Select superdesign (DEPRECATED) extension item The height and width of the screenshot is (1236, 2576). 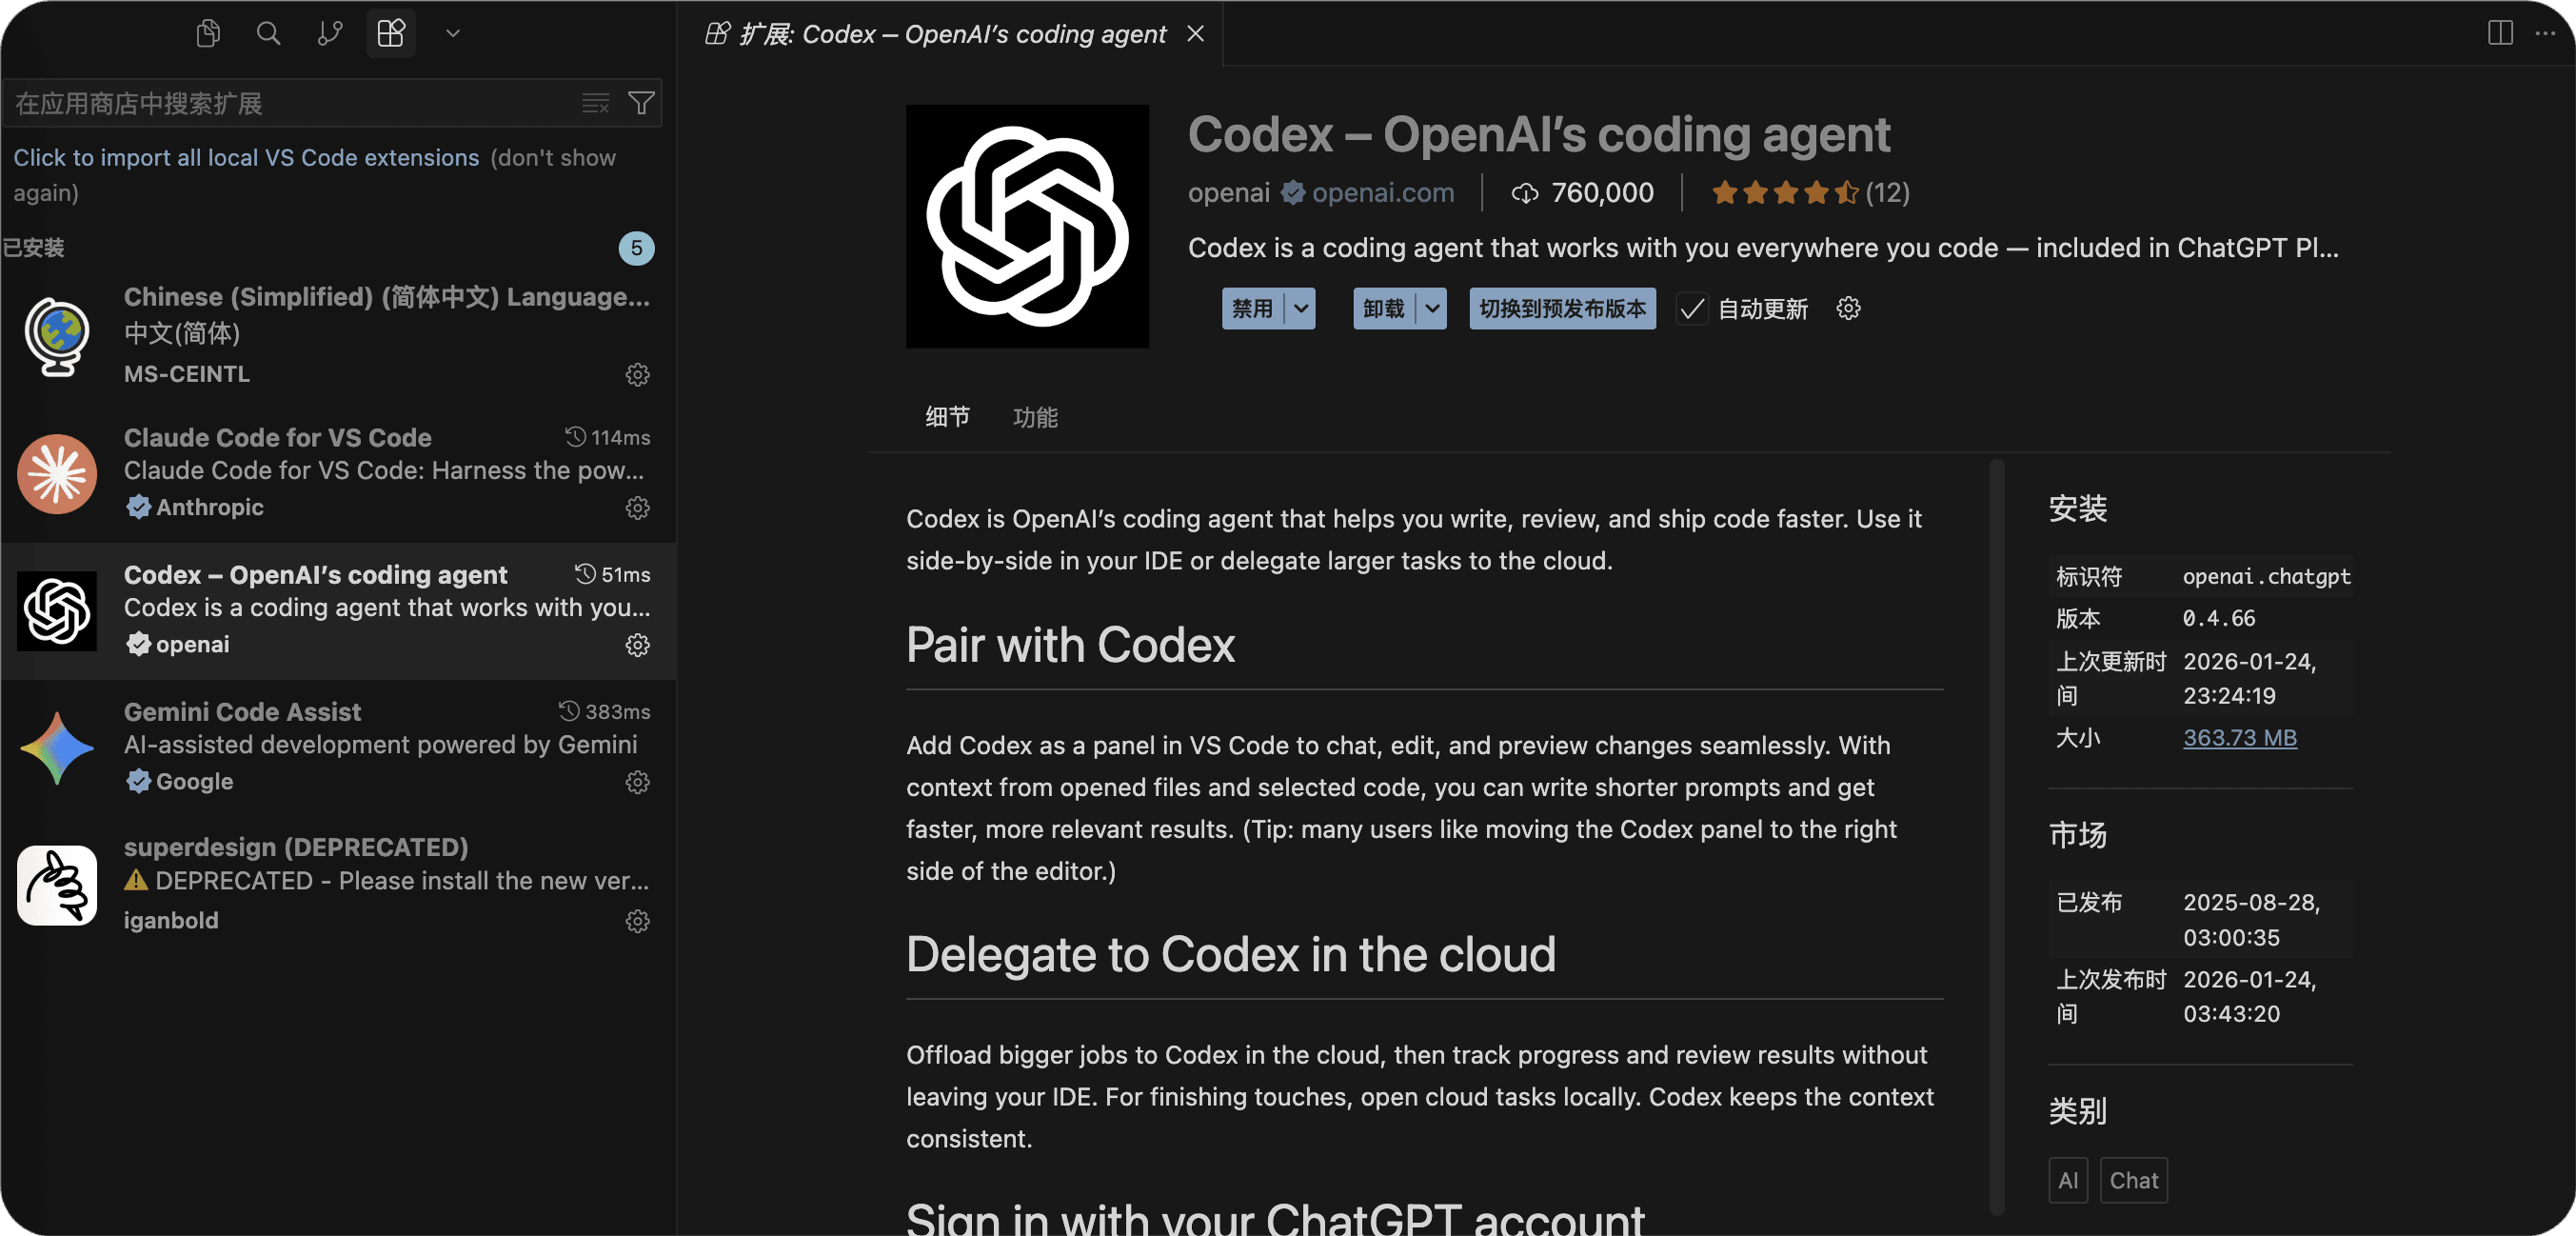tap(338, 884)
